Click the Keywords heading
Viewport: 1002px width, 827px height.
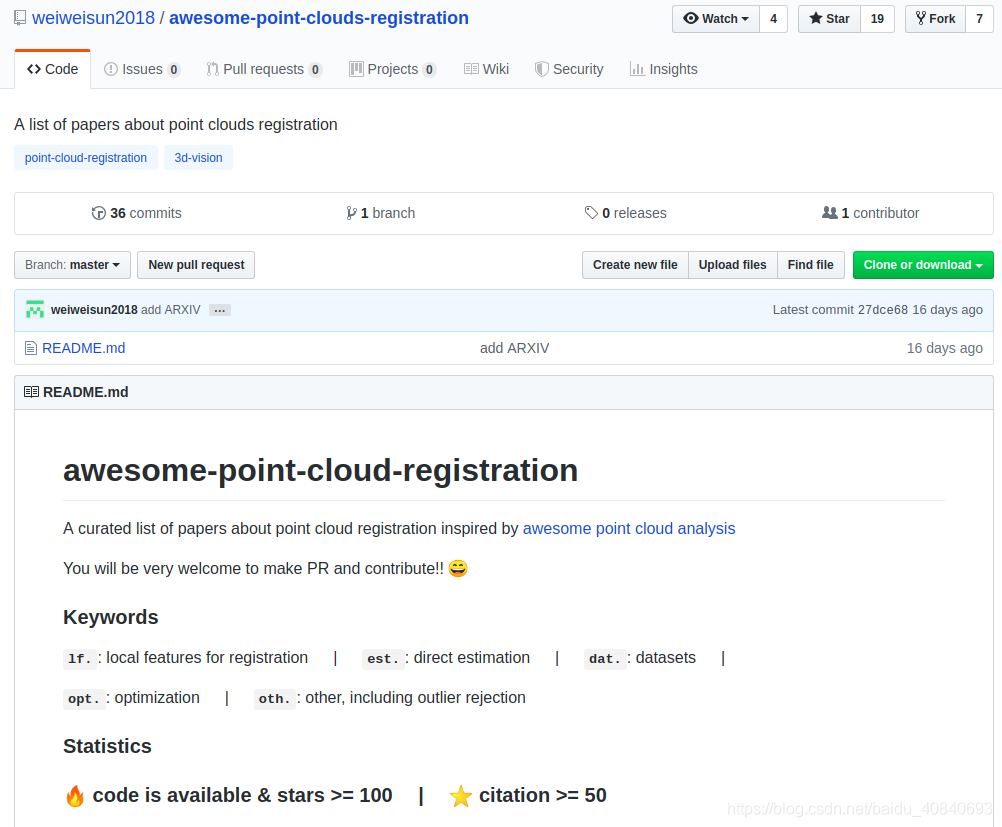pyautogui.click(x=111, y=617)
